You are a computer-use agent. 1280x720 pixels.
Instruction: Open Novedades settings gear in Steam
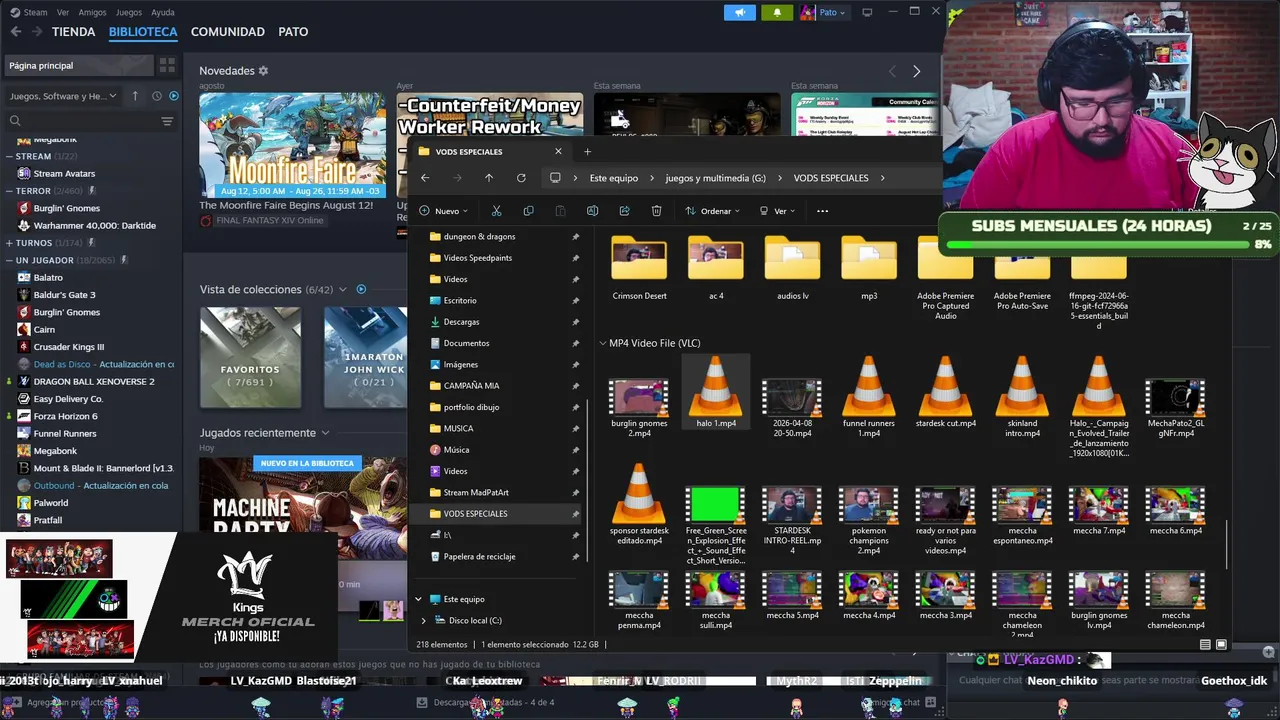pyautogui.click(x=263, y=71)
